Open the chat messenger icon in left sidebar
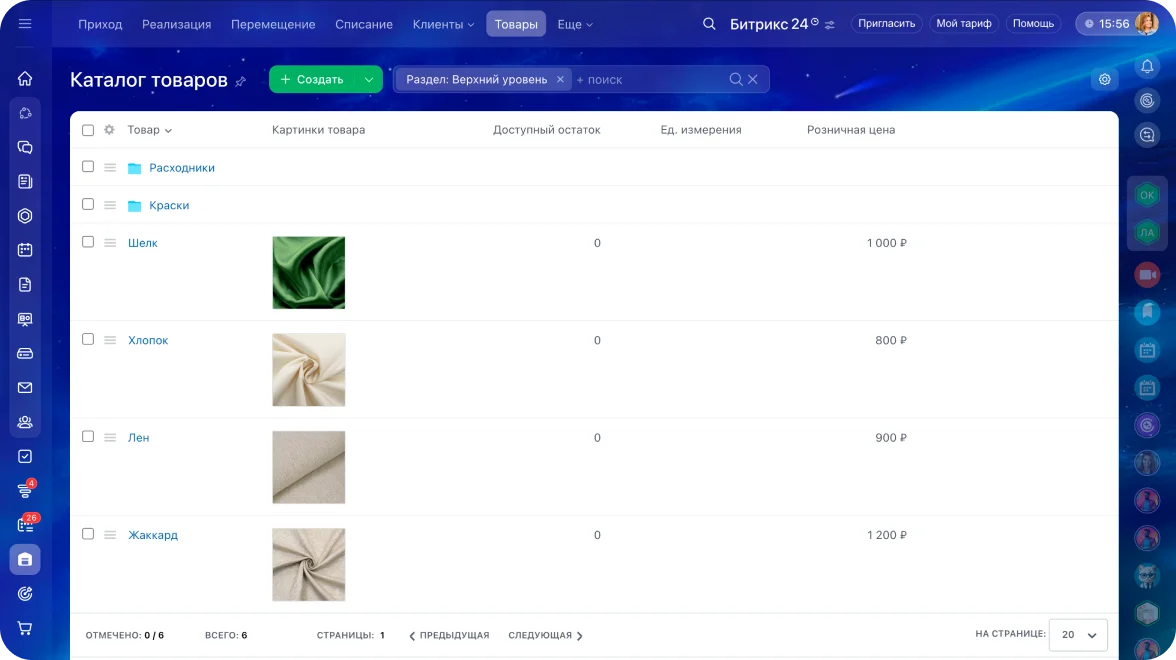Viewport: 1176px width, 660px height. (24, 146)
